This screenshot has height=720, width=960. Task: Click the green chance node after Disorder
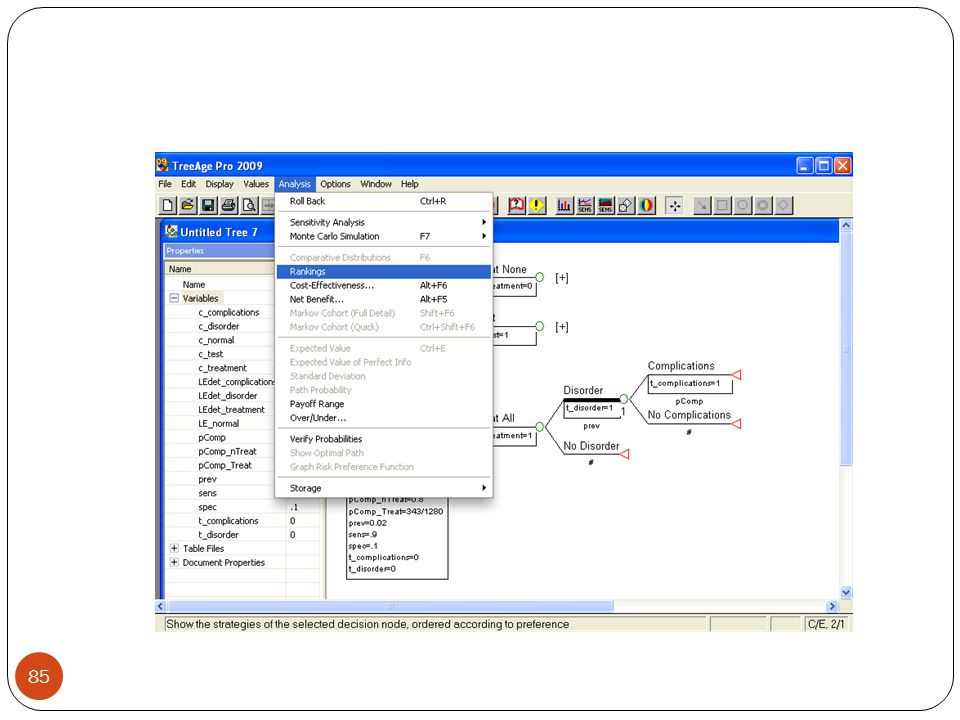pyautogui.click(x=624, y=399)
